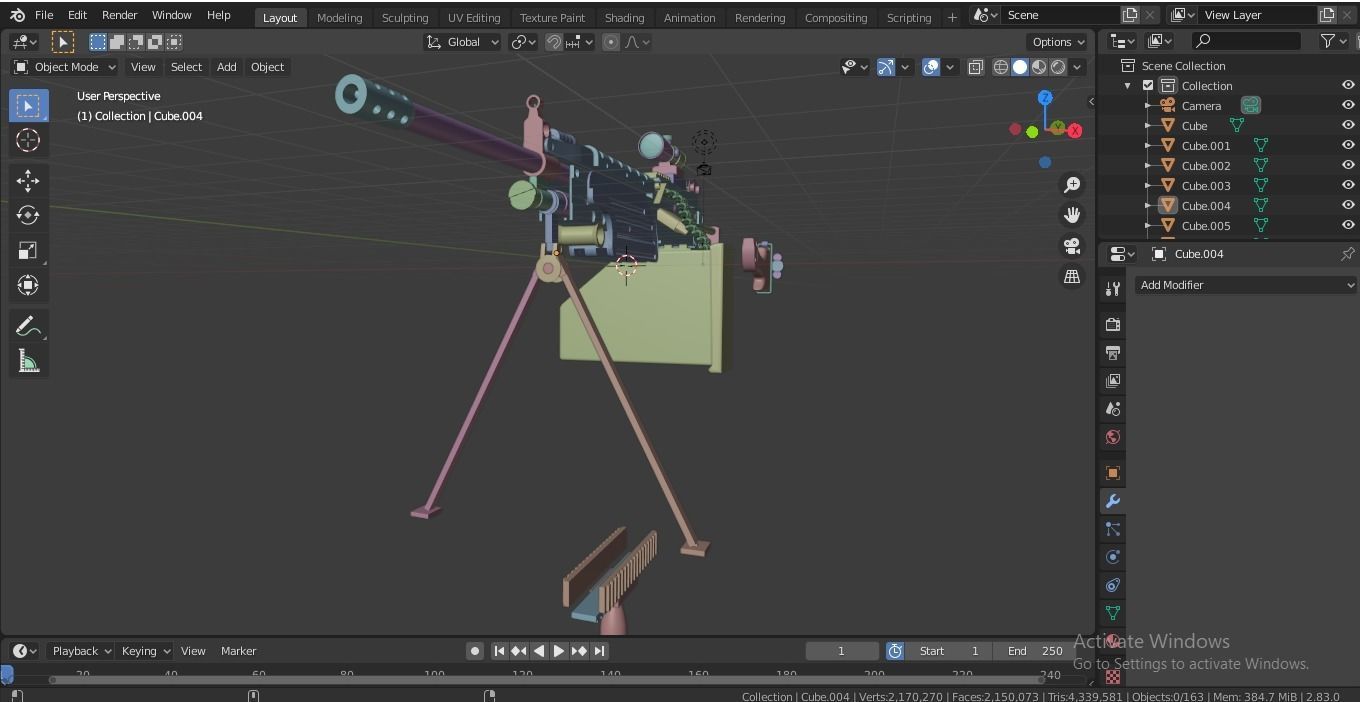This screenshot has height=702, width=1360.
Task: Expand the Camera item in outliner
Action: pyautogui.click(x=1148, y=106)
